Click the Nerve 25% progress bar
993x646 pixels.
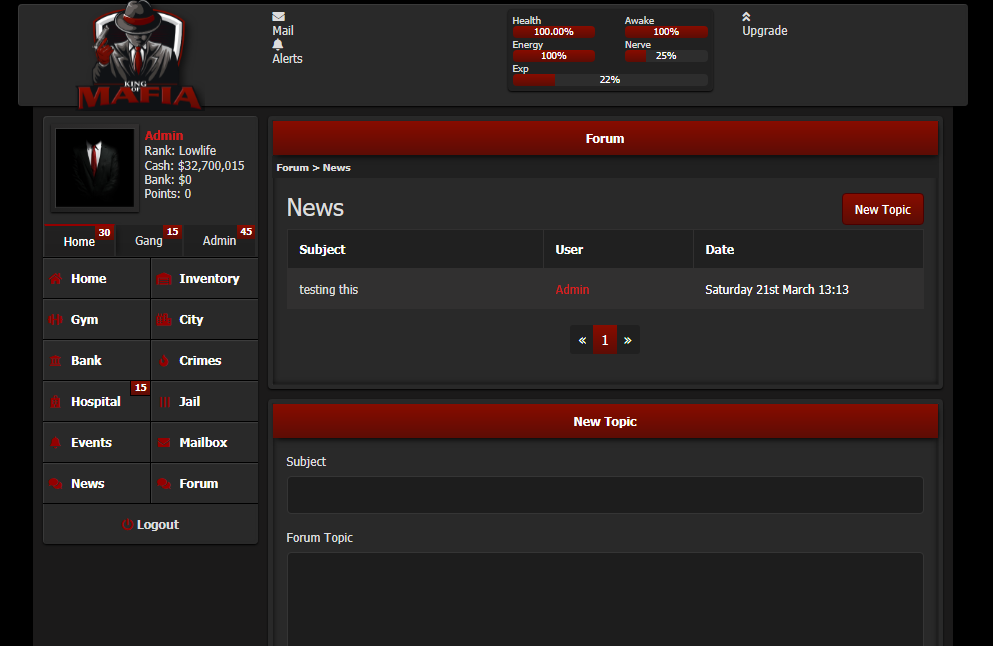(x=666, y=56)
